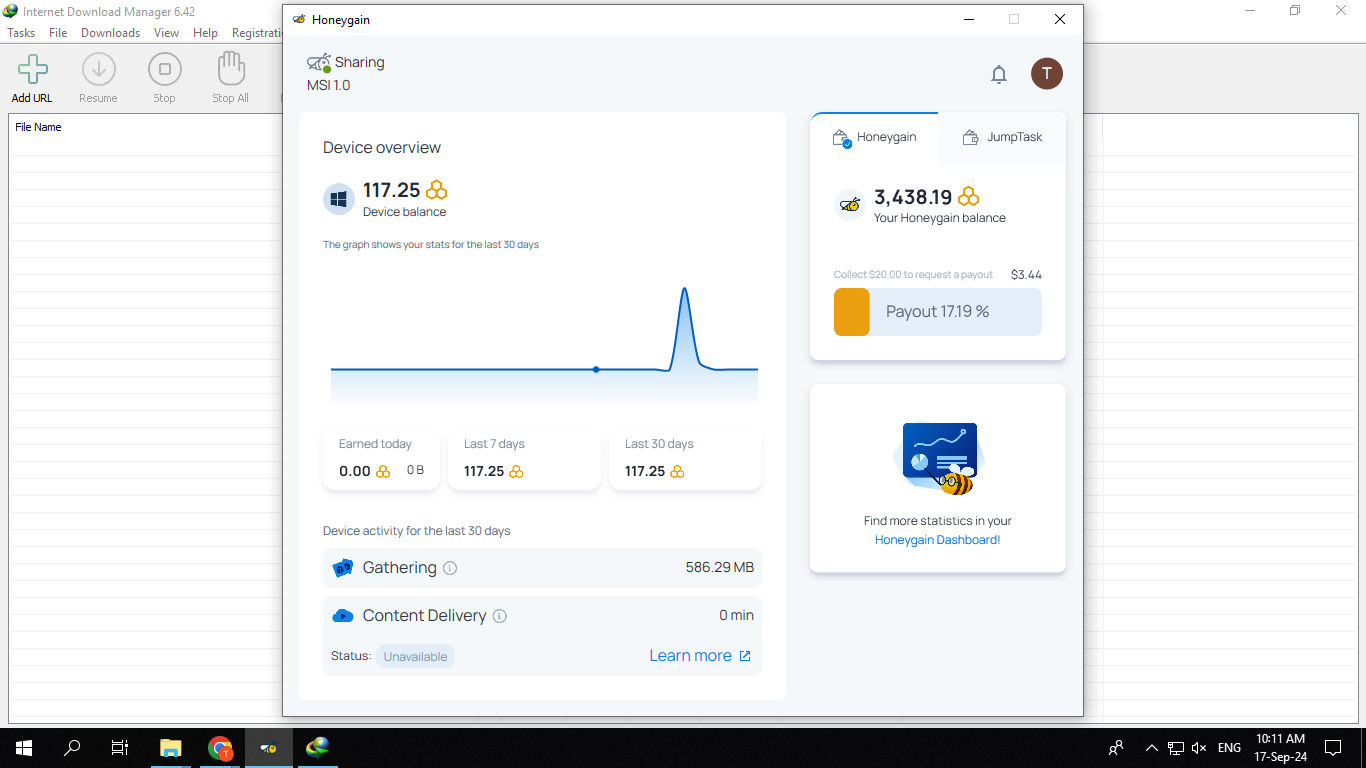Click the Honeygain taskbar icon
The height and width of the screenshot is (768, 1366).
(x=269, y=748)
